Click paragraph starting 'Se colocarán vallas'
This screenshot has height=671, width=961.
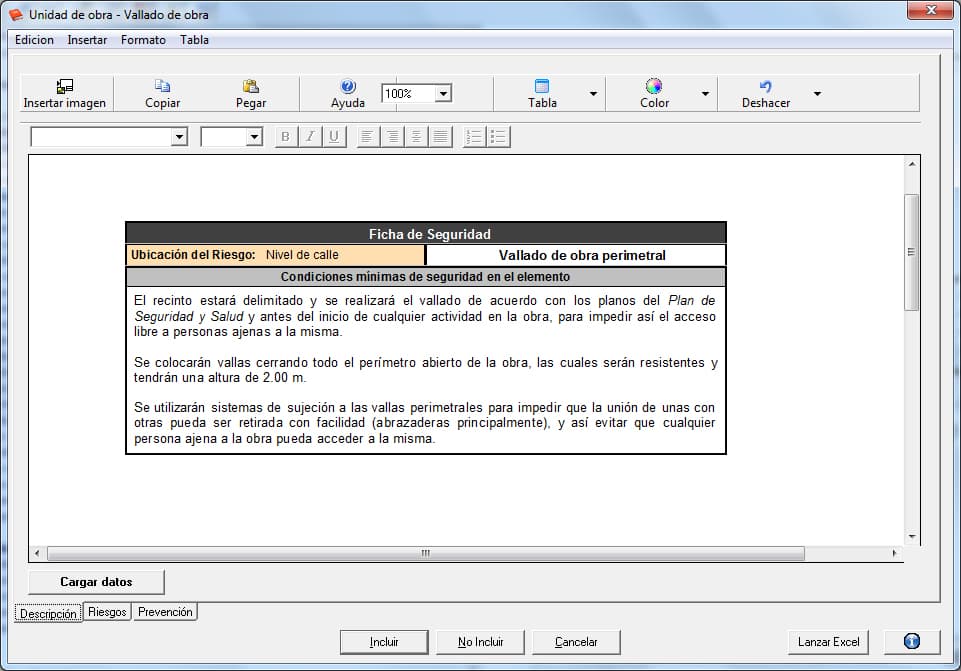tap(425, 370)
